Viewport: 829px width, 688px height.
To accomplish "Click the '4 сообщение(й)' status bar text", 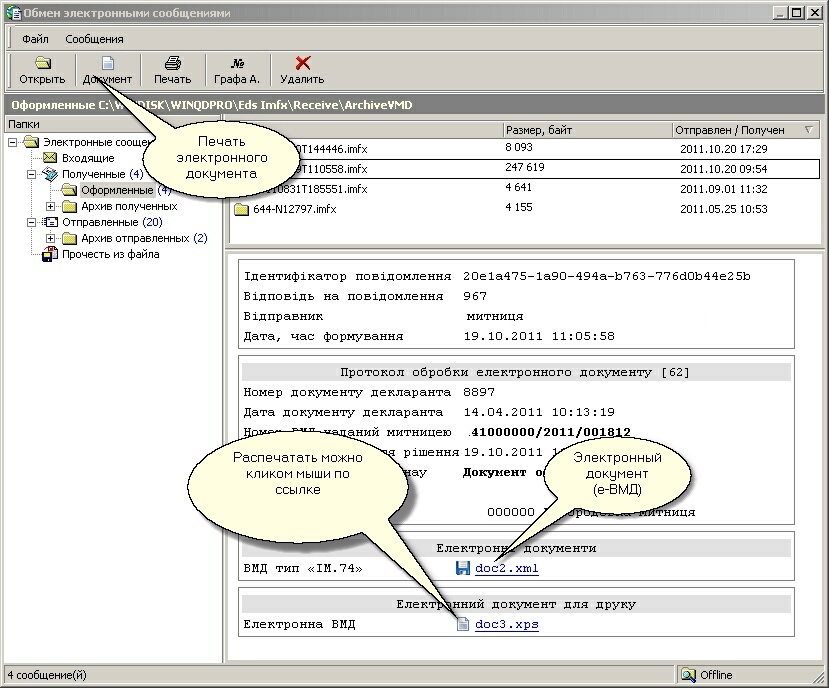I will (x=48, y=675).
